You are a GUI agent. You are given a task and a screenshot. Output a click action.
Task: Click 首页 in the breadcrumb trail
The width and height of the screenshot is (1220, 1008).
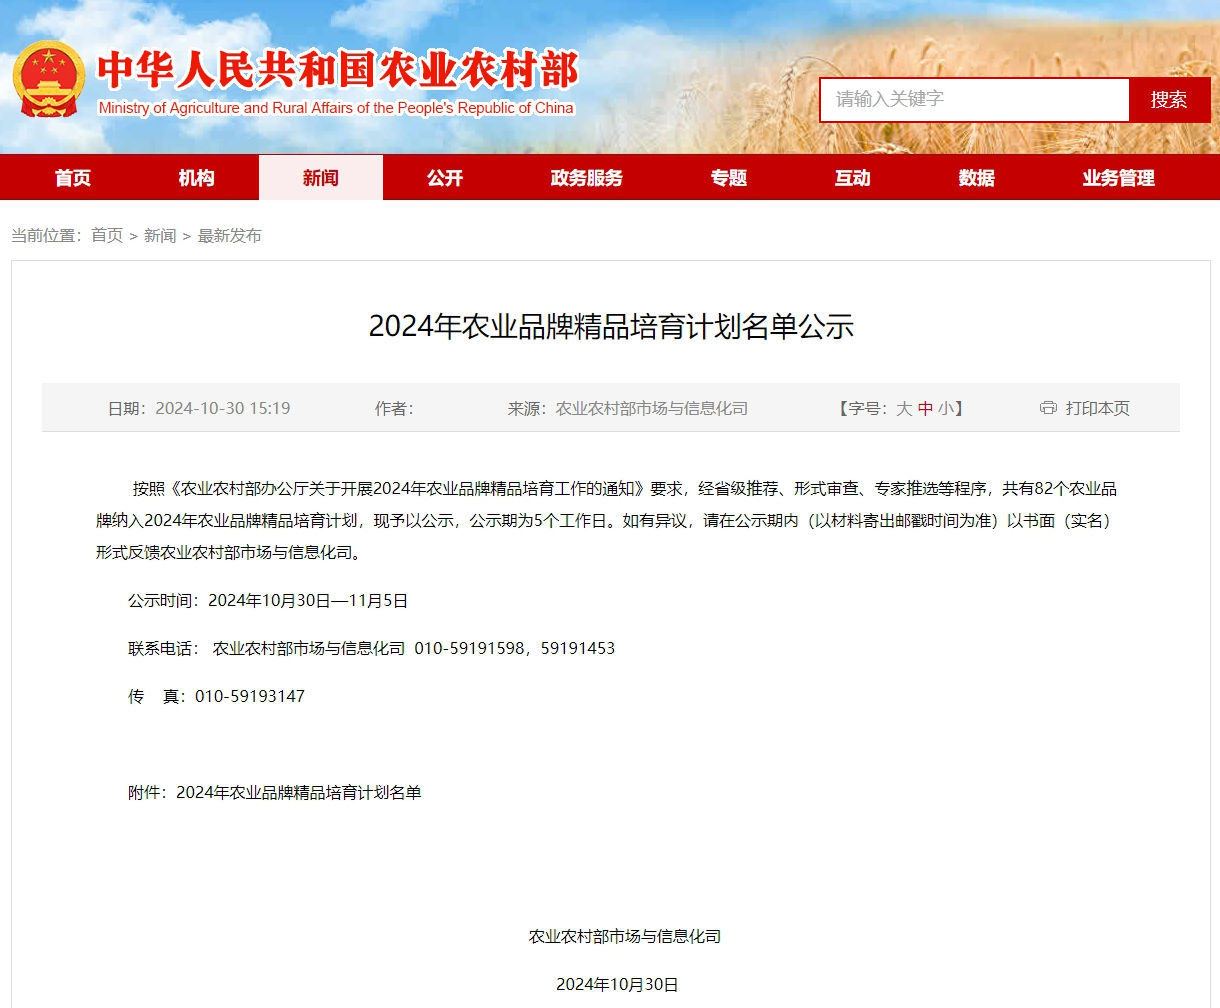[x=107, y=236]
